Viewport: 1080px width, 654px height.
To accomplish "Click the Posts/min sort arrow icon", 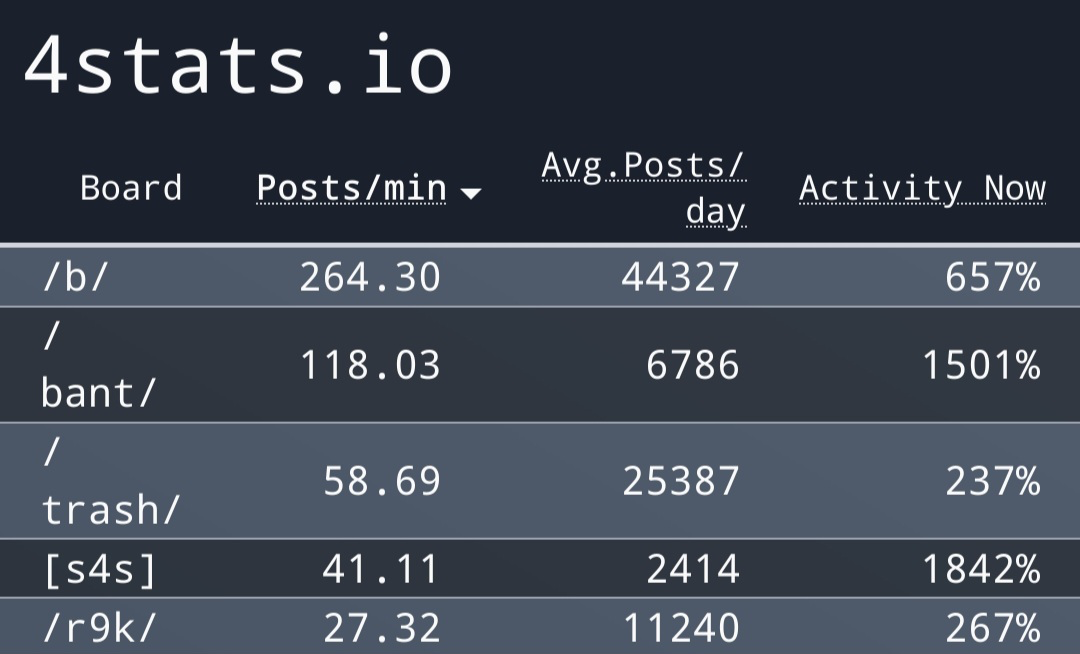I will point(471,193).
